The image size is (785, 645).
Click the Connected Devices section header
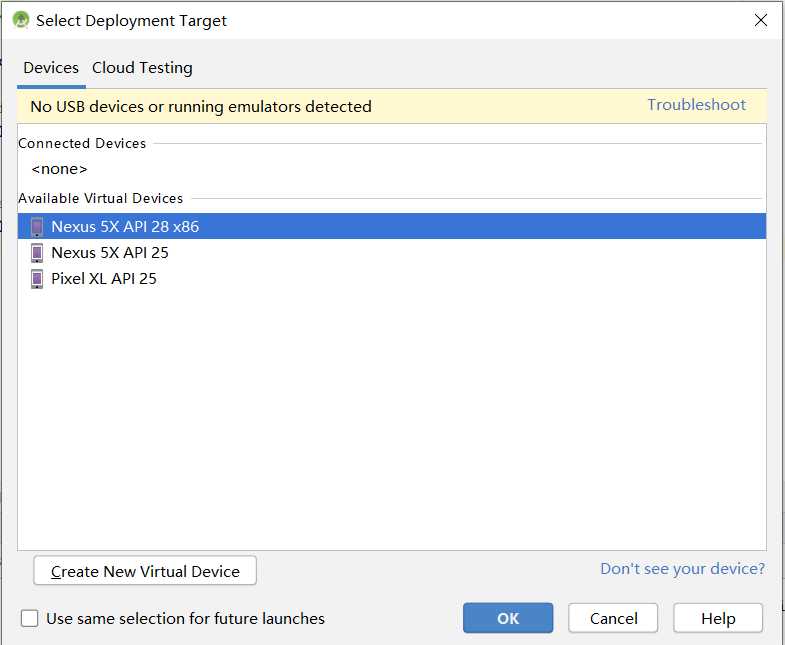[82, 144]
